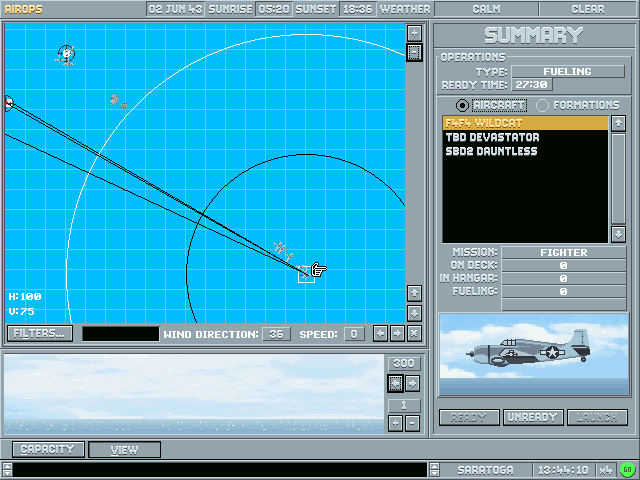
Task: Rotate horizon view right below 300
Action: (413, 383)
